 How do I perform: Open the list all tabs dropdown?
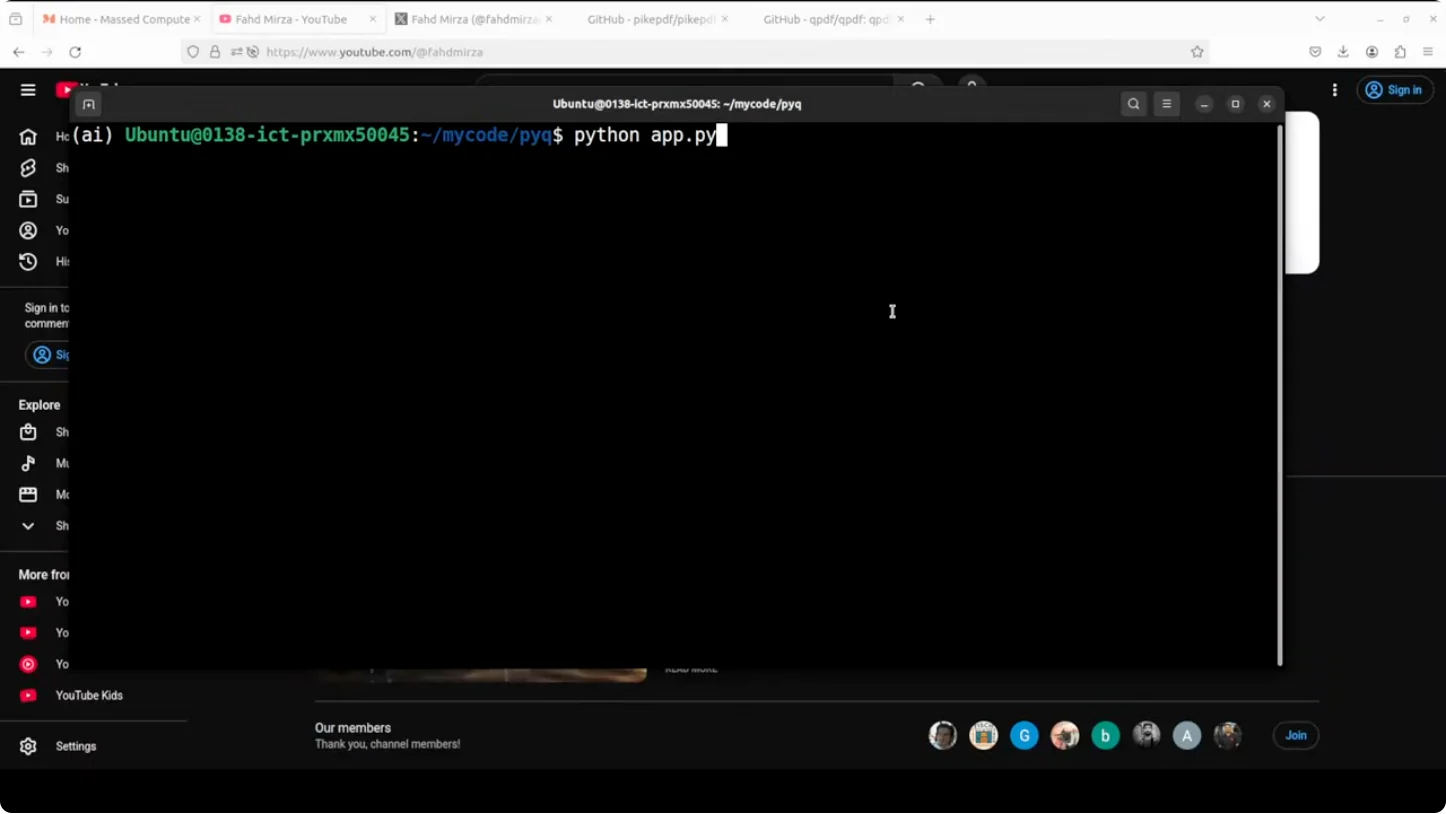click(x=1319, y=19)
